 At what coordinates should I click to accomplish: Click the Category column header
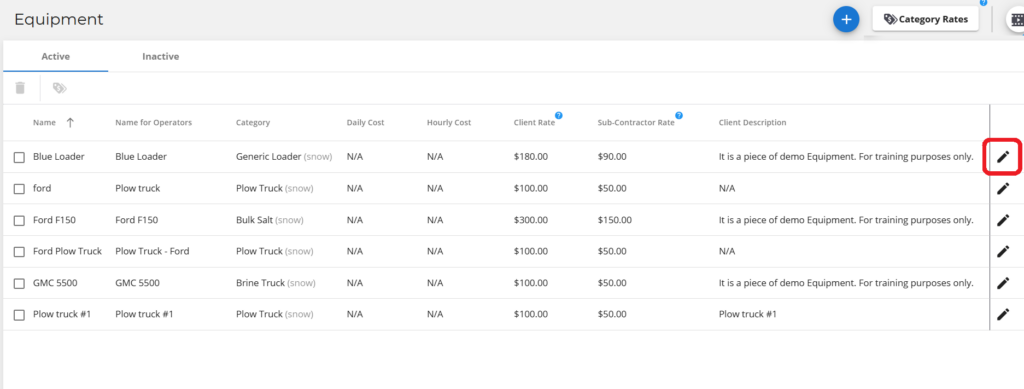253,123
